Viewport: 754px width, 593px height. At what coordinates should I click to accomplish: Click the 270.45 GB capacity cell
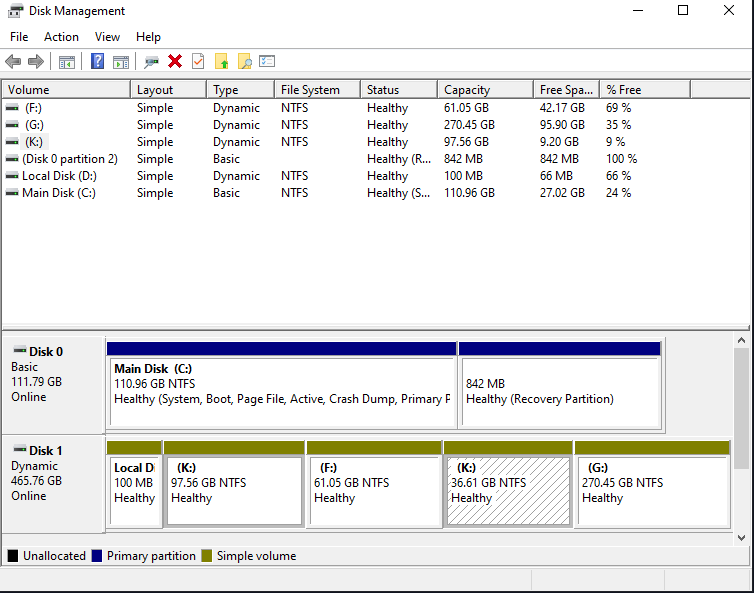(469, 125)
